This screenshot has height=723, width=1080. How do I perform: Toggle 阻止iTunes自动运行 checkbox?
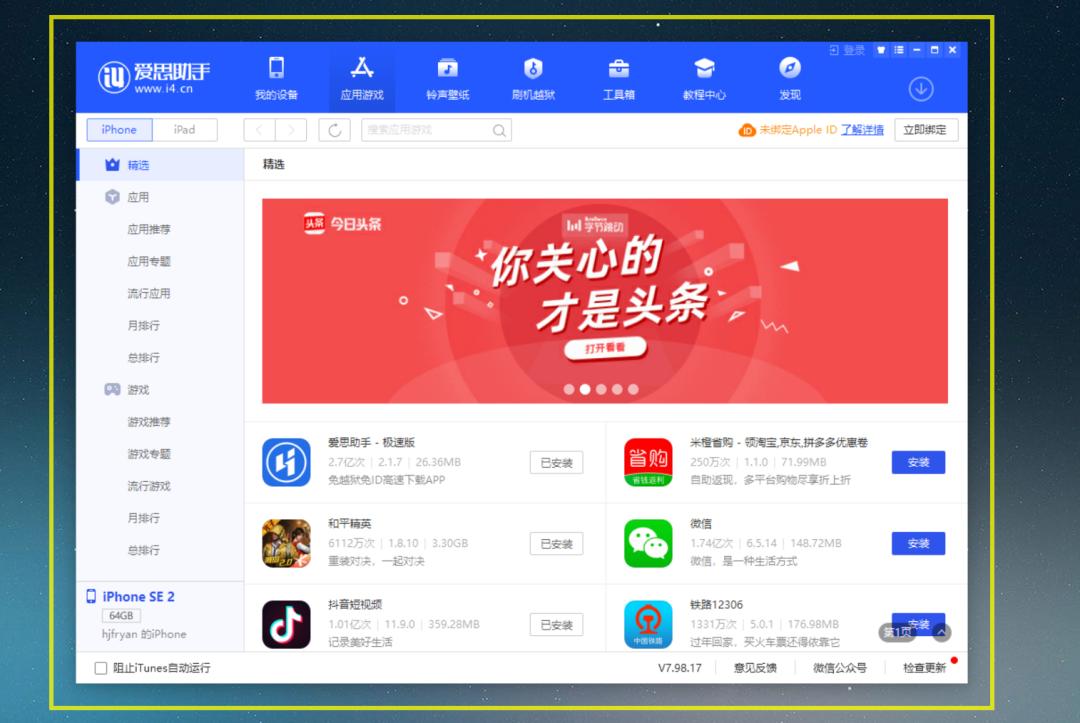coord(101,668)
